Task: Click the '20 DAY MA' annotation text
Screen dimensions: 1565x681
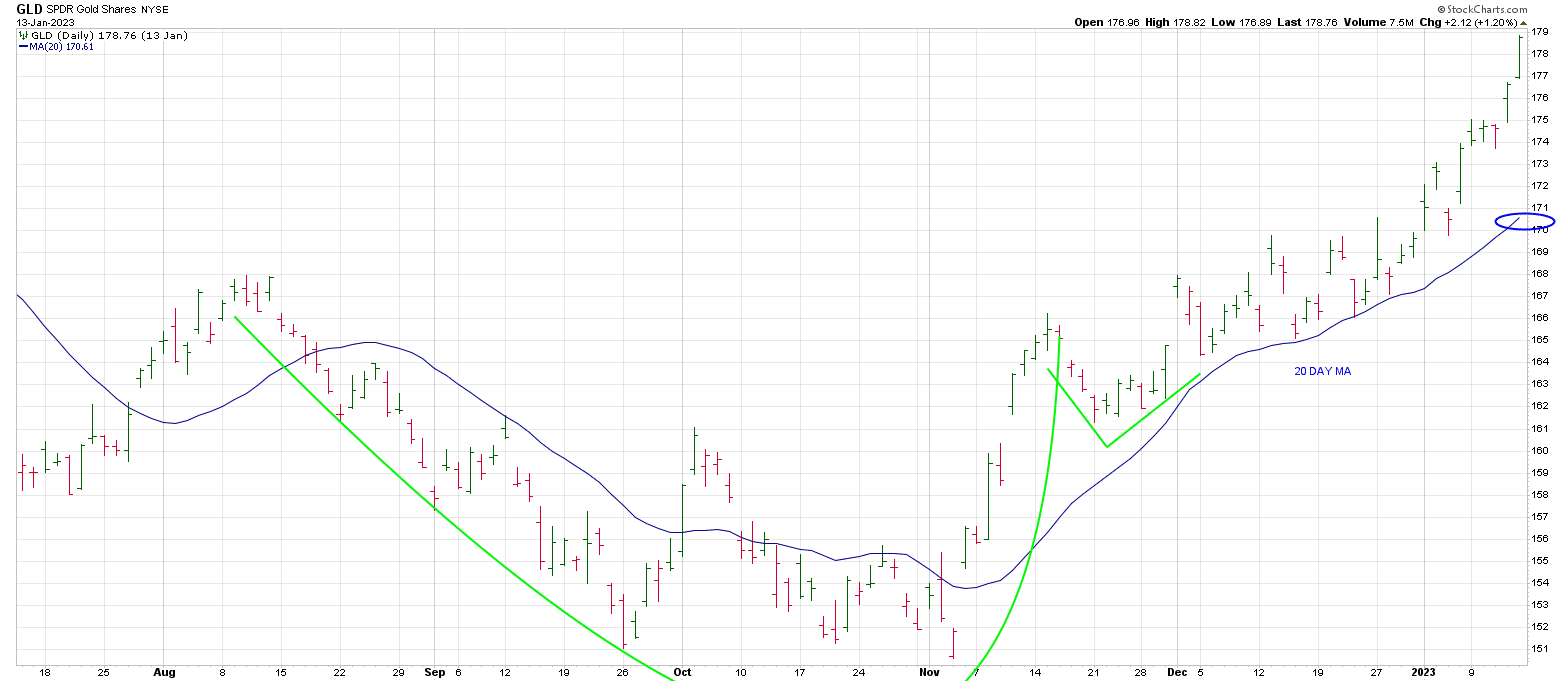Action: pyautogui.click(x=1323, y=371)
